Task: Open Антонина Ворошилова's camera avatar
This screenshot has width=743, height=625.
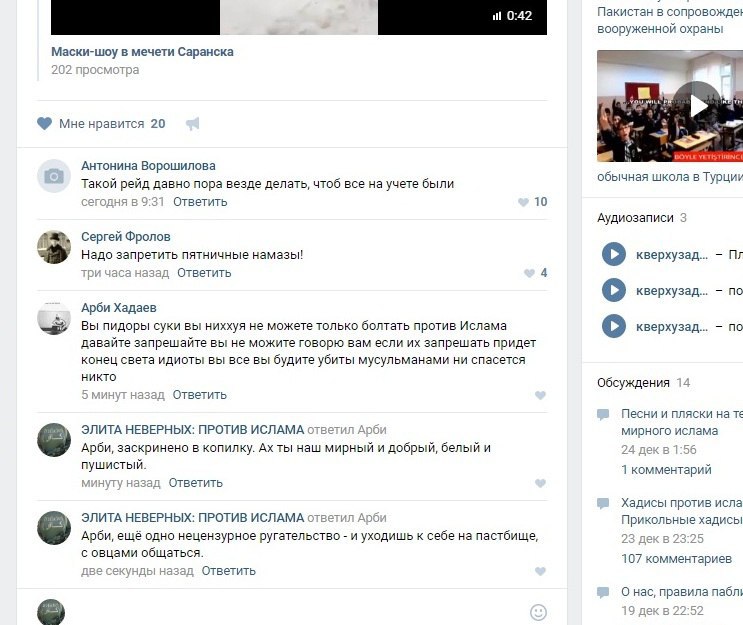Action: coord(54,176)
